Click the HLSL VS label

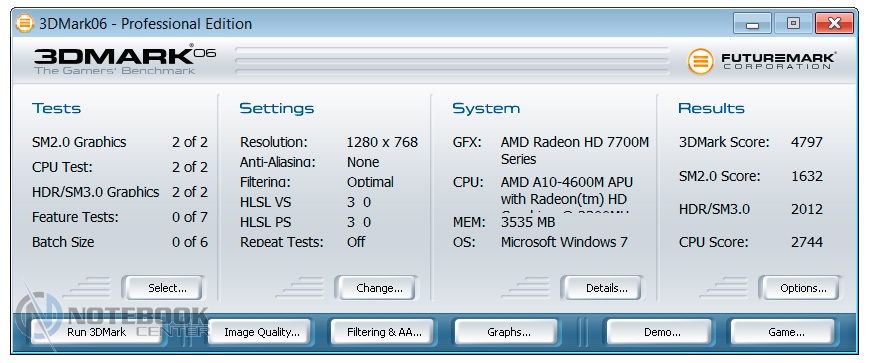(265, 202)
